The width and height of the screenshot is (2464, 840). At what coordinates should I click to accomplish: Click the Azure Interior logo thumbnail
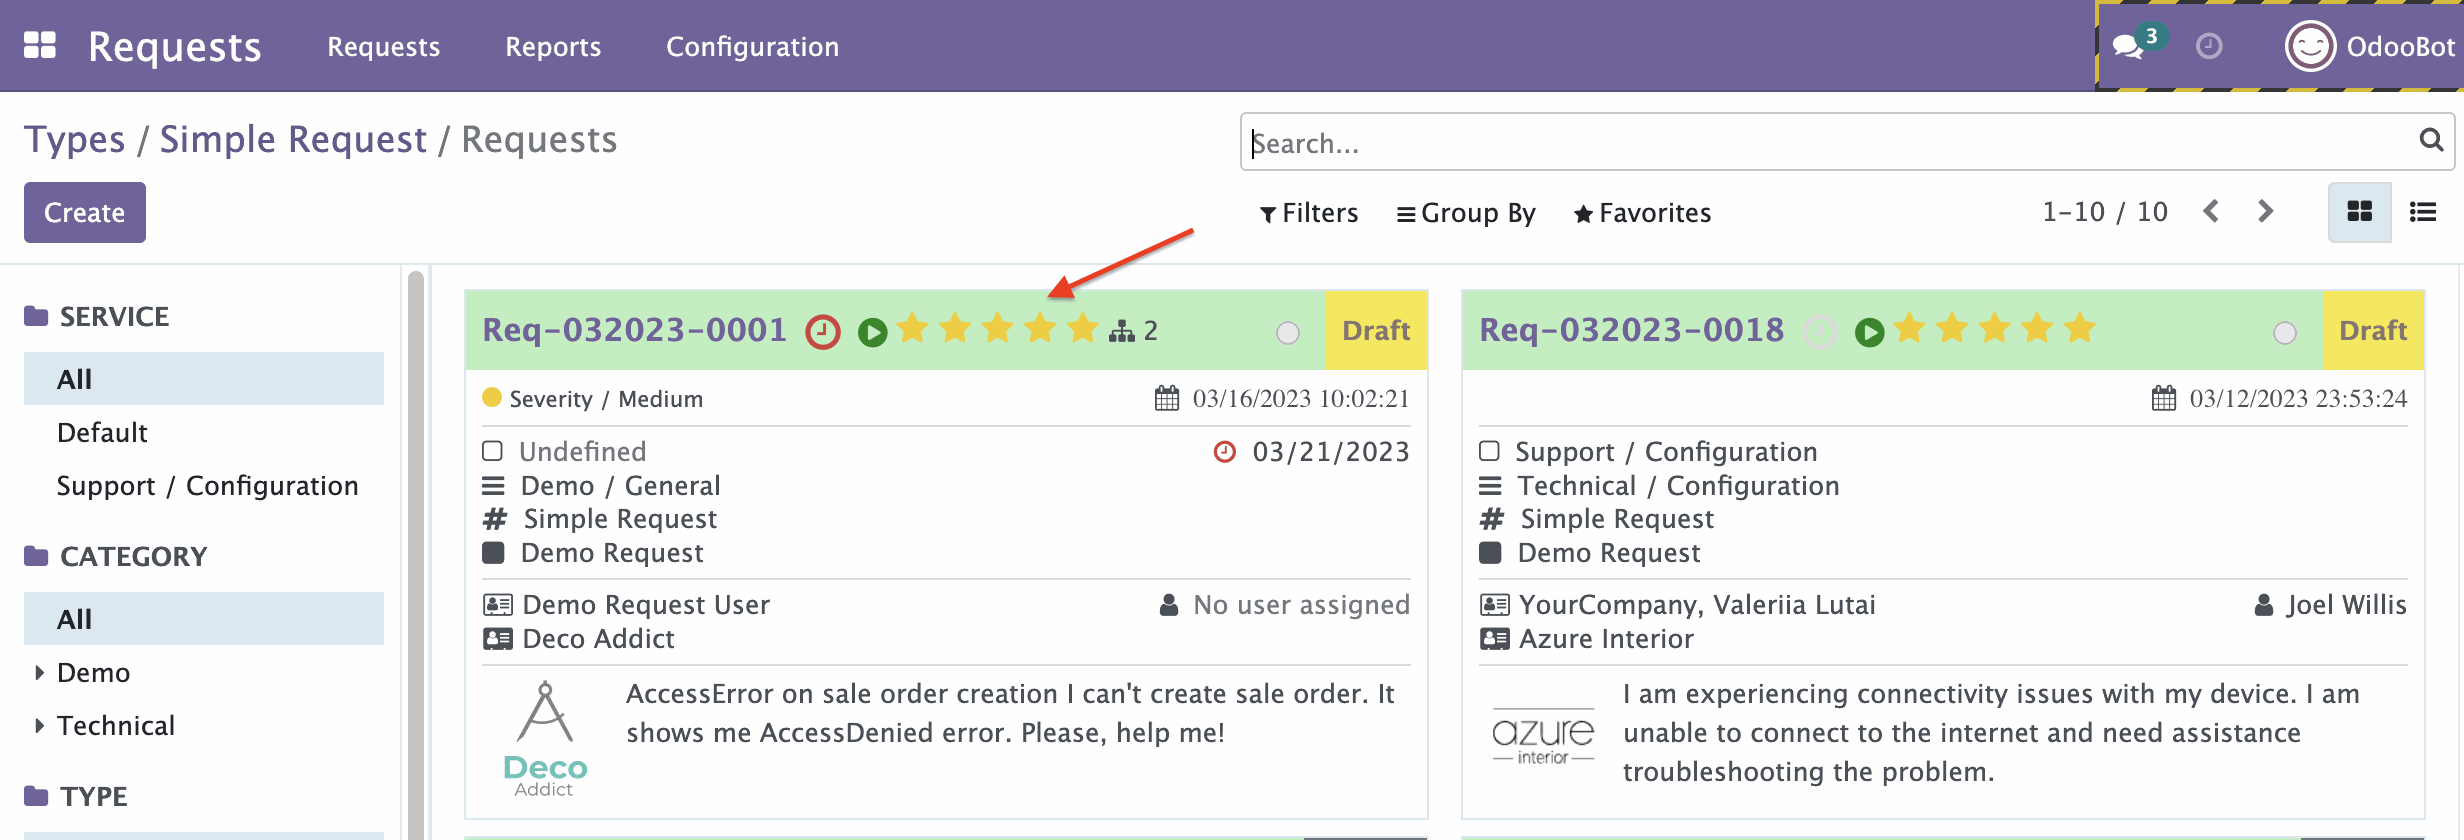pyautogui.click(x=1543, y=738)
